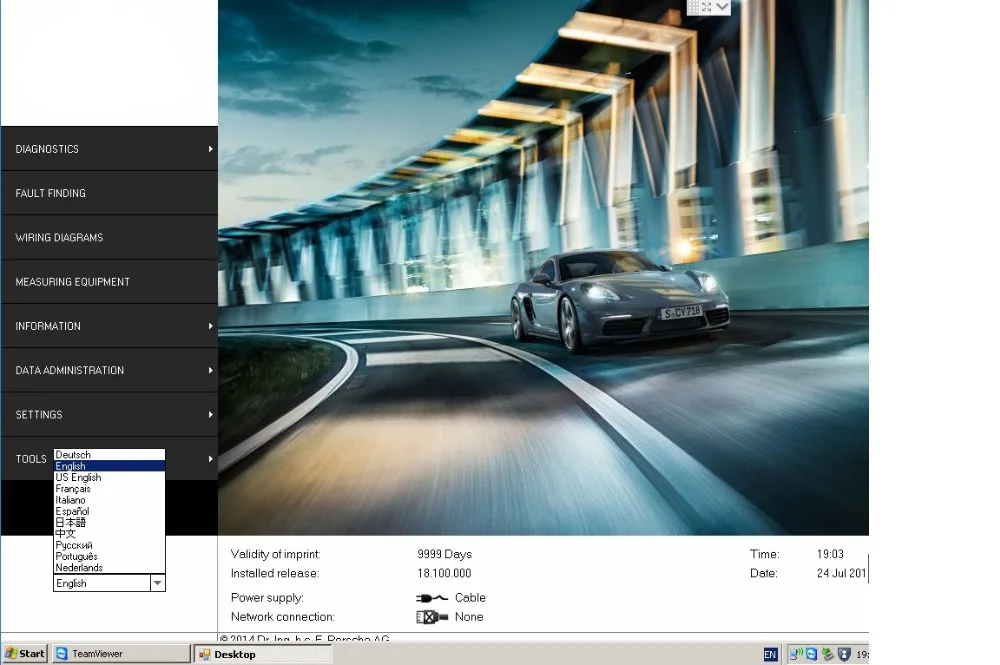The width and height of the screenshot is (1000, 665).
Task: Click the EN language indicator in taskbar
Action: click(770, 654)
